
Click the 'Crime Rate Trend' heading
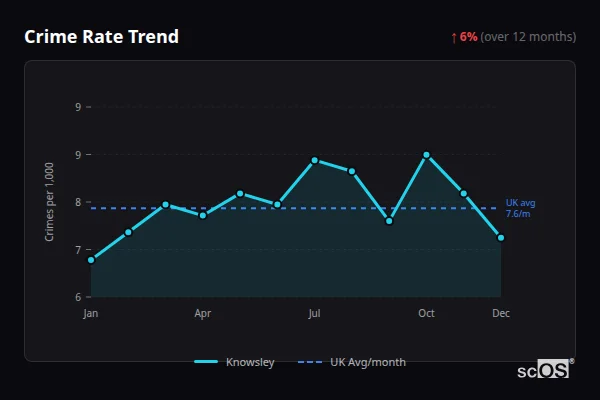(101, 37)
